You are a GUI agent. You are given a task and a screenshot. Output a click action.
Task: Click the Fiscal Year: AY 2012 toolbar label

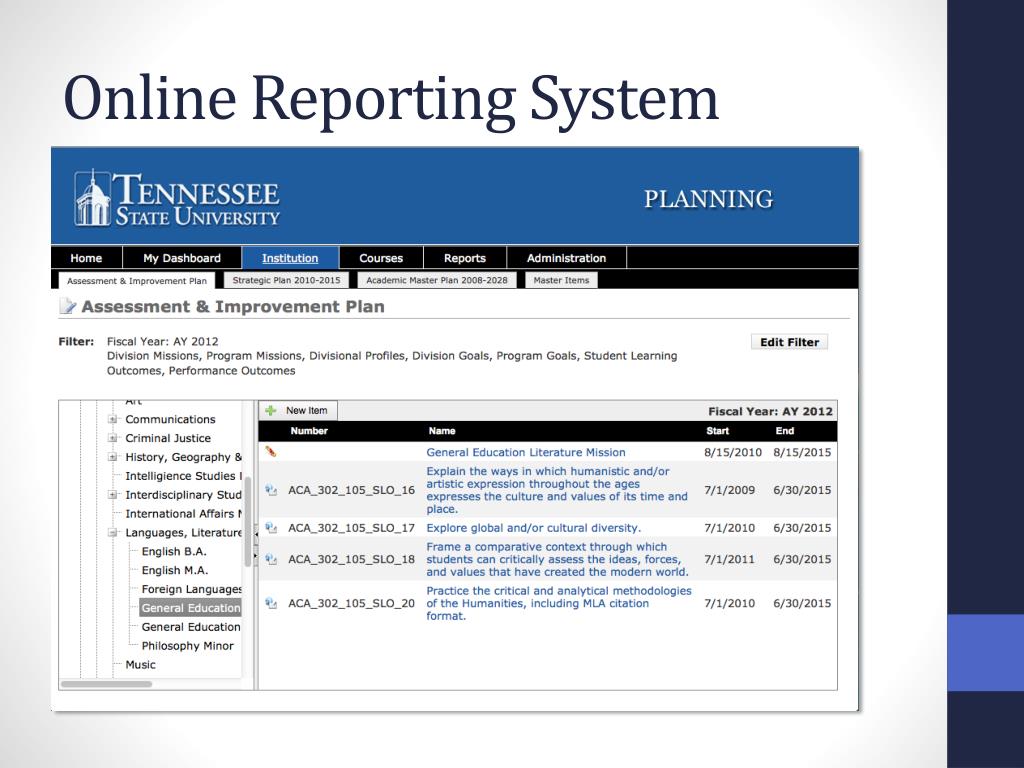[x=770, y=411]
